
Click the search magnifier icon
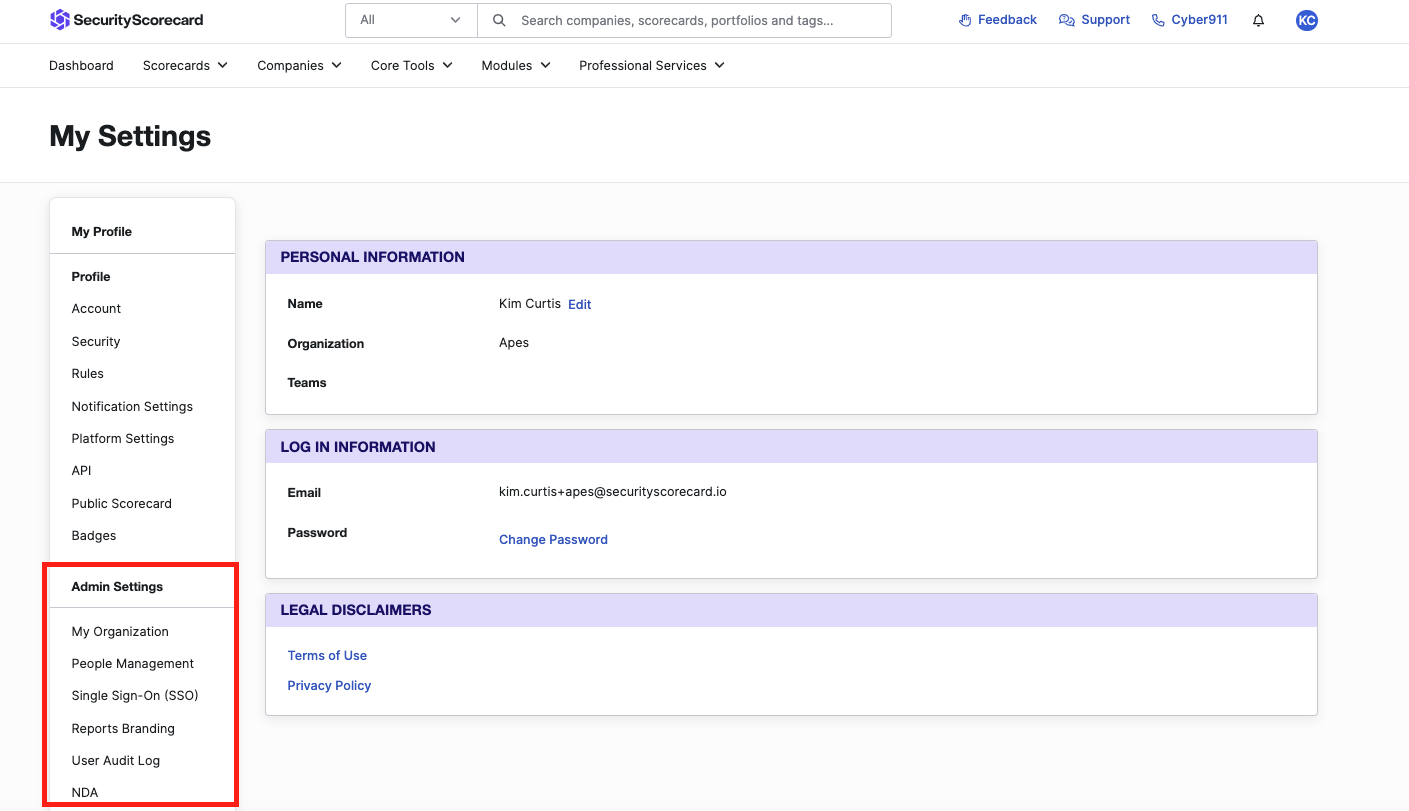[x=499, y=20]
